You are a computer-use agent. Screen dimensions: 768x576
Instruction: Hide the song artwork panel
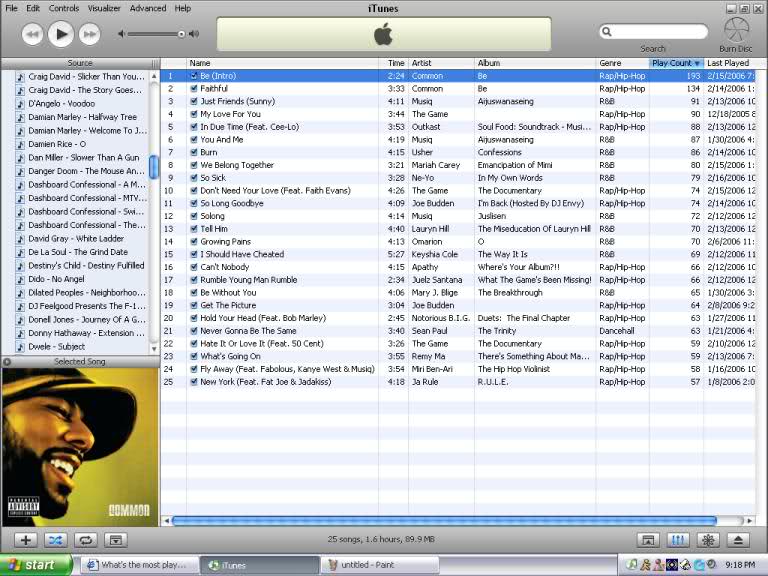click(x=116, y=540)
